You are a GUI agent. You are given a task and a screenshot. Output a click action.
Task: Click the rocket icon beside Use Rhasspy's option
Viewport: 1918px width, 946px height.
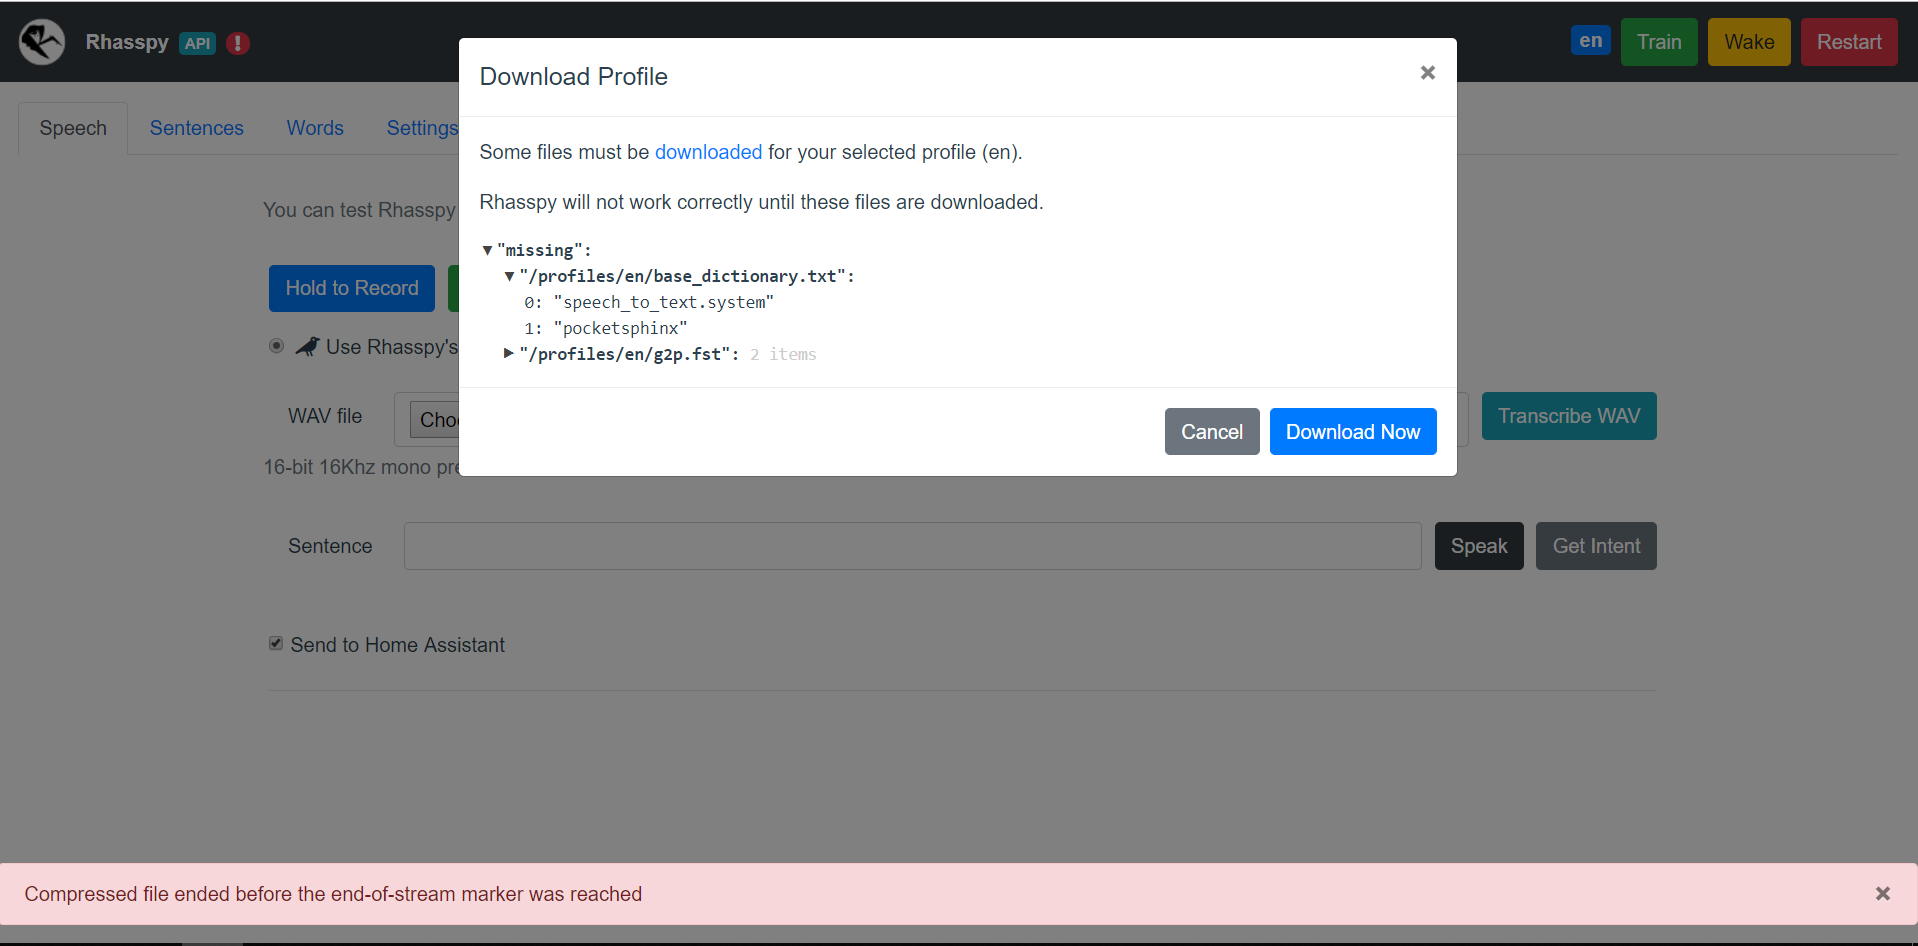(x=306, y=346)
